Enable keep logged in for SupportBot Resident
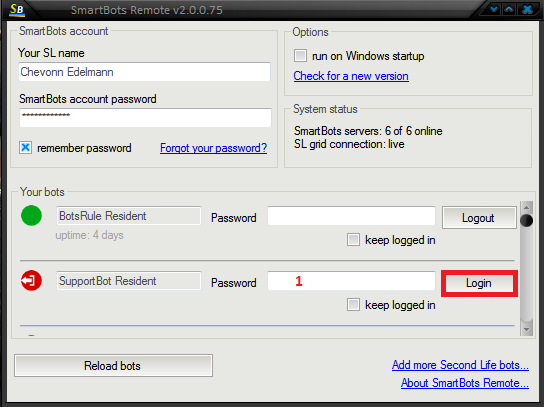Viewport: 544px width, 407px height. point(353,305)
